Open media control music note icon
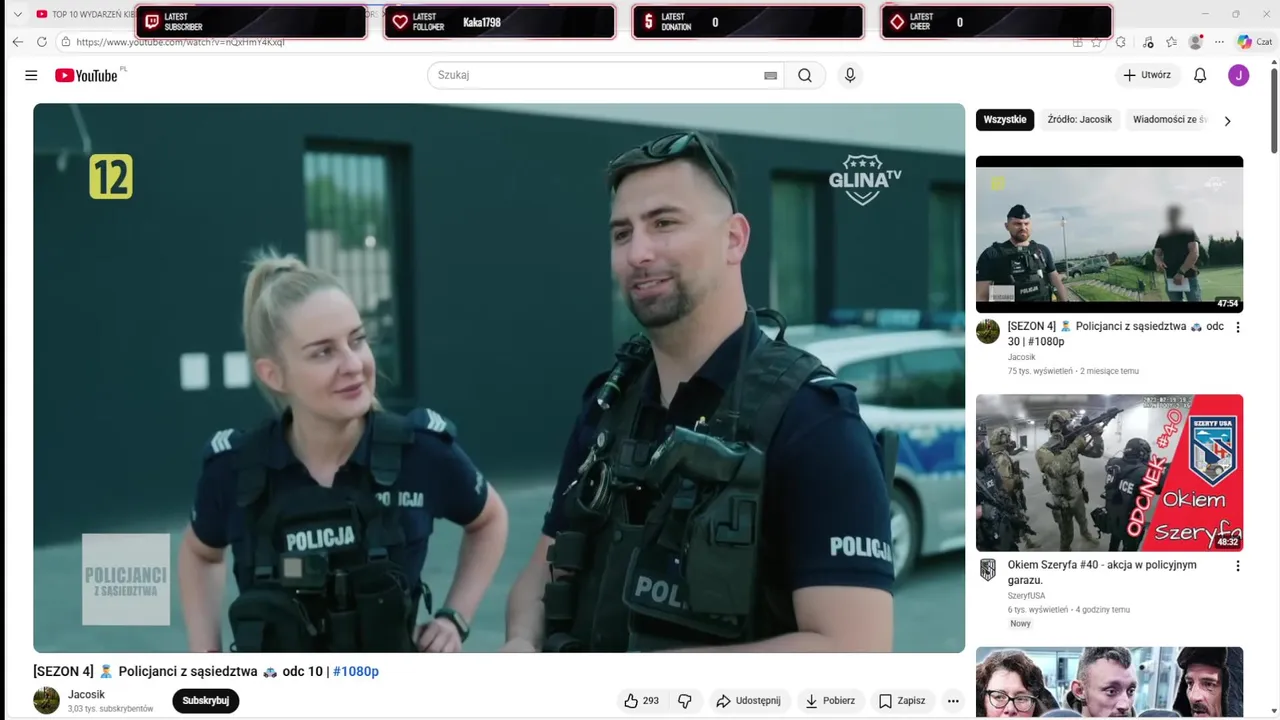This screenshot has height=720, width=1280. [1147, 42]
